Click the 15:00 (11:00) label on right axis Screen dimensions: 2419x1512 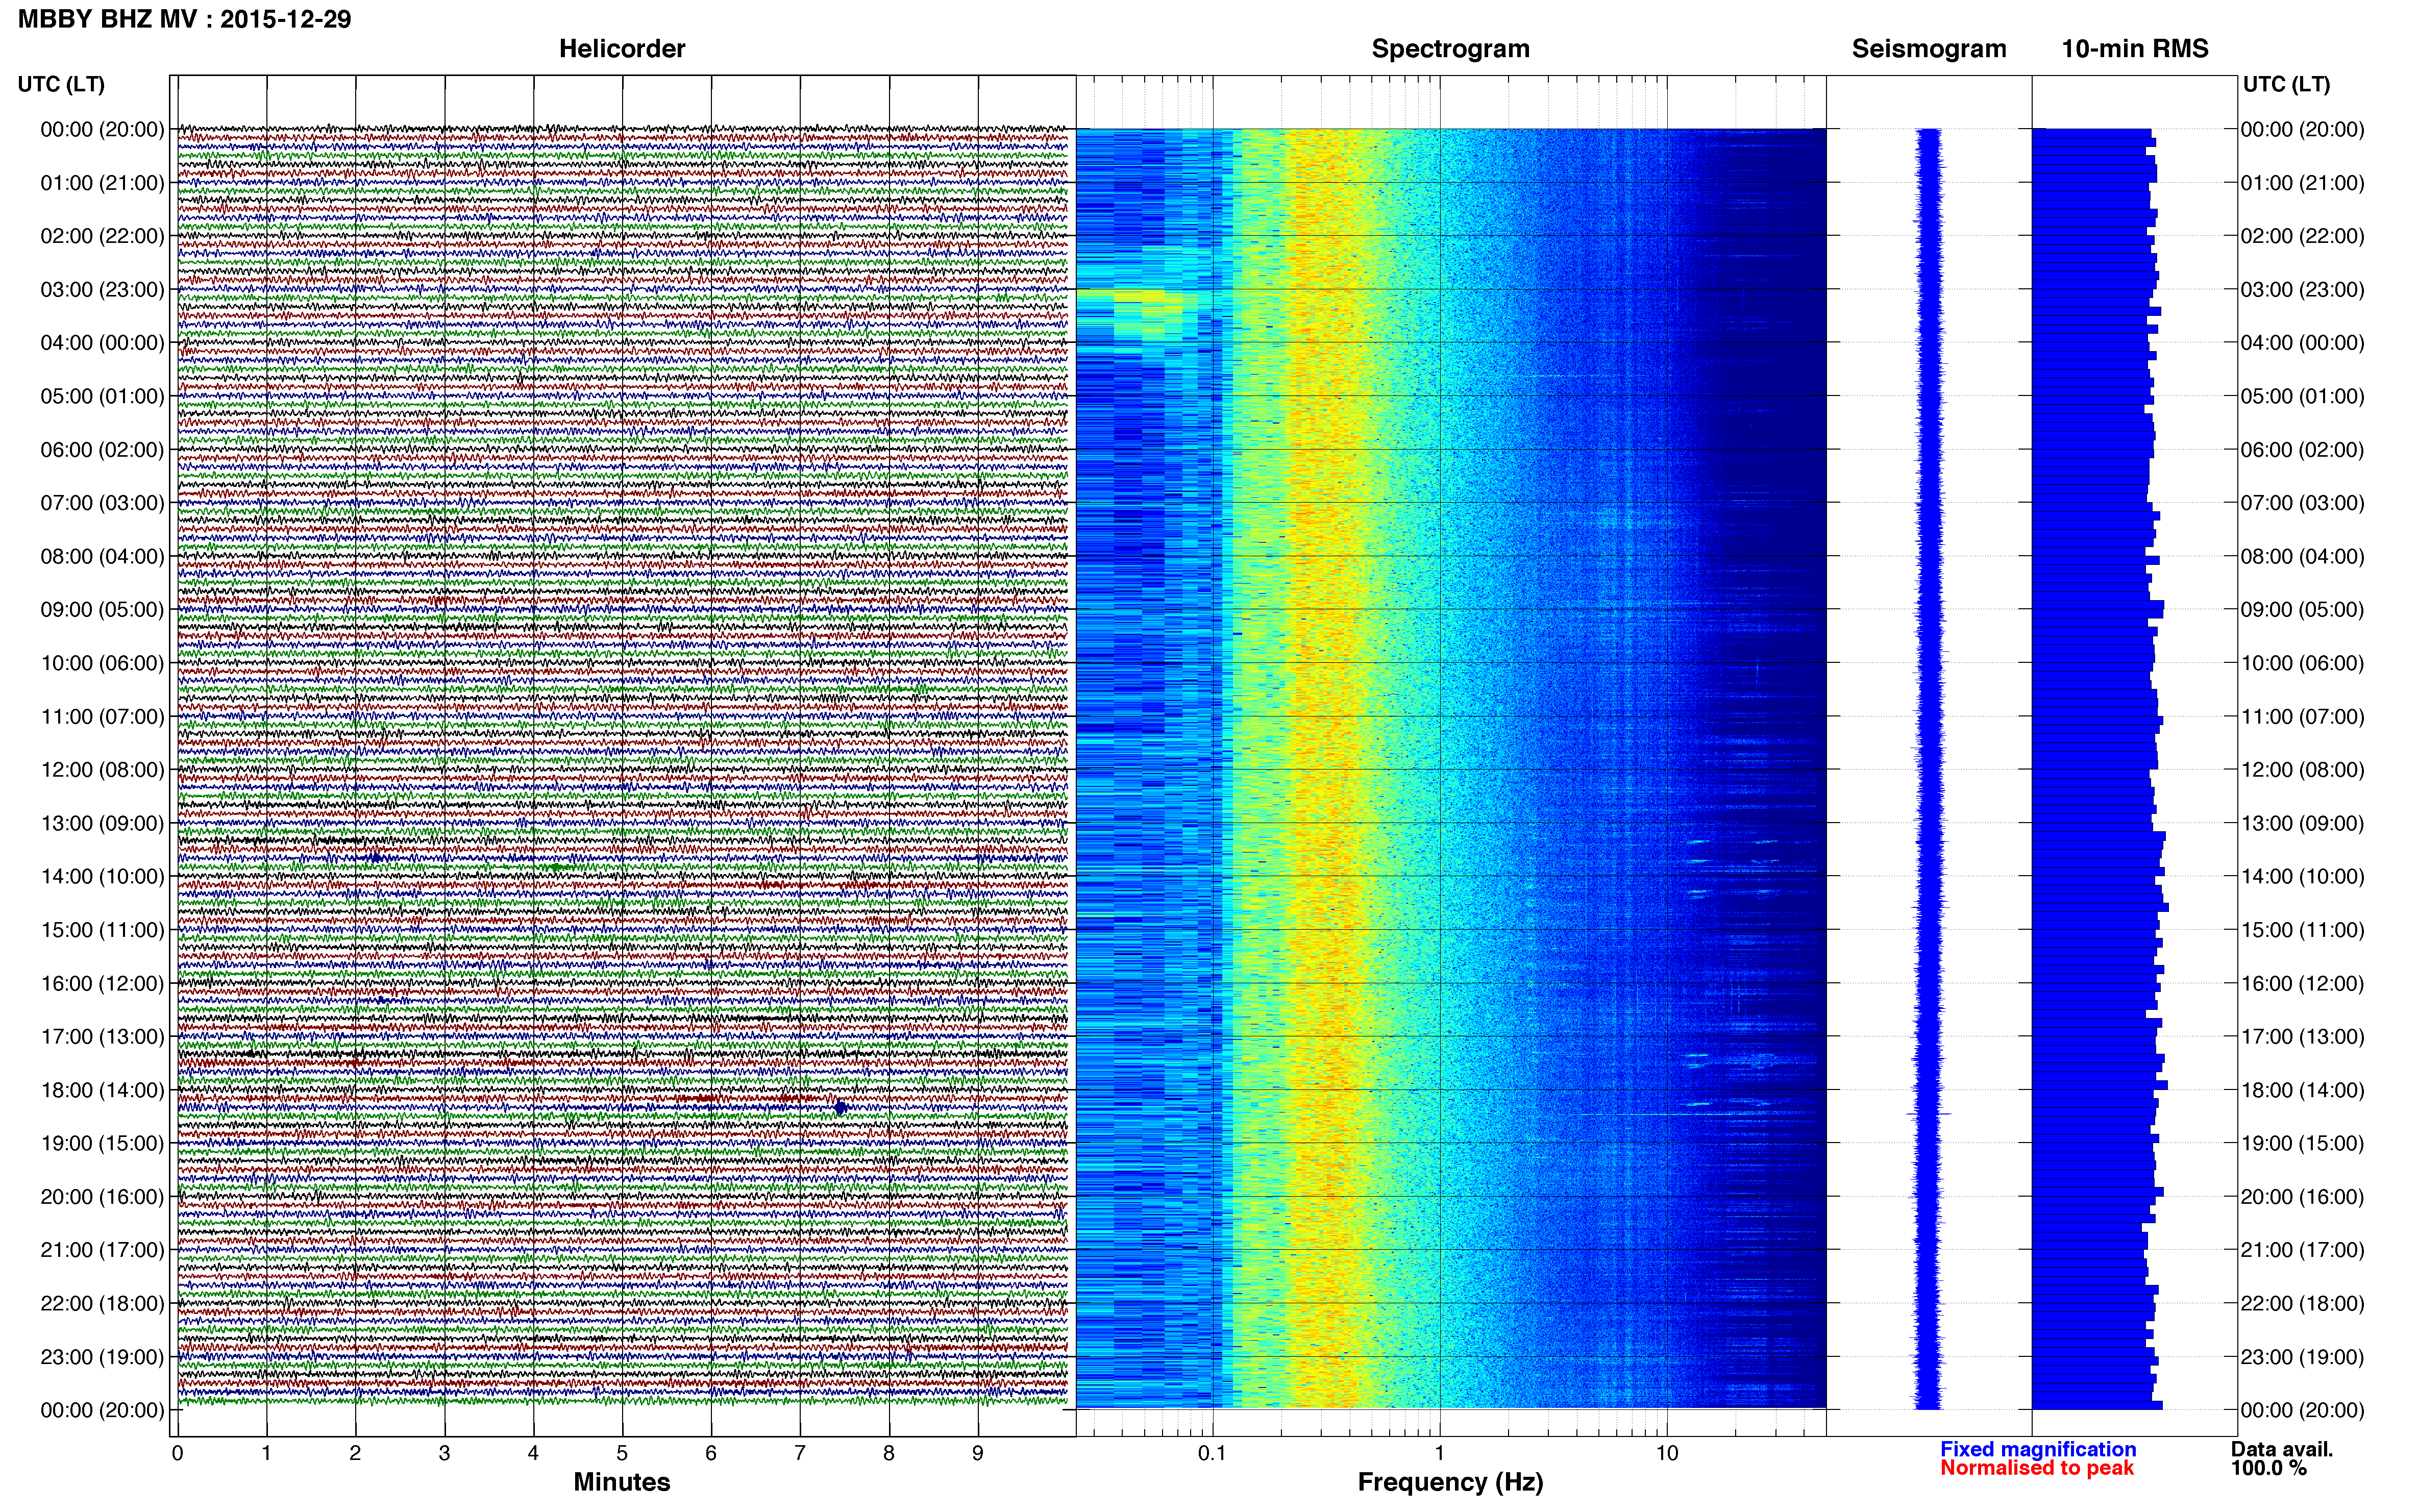(2302, 930)
